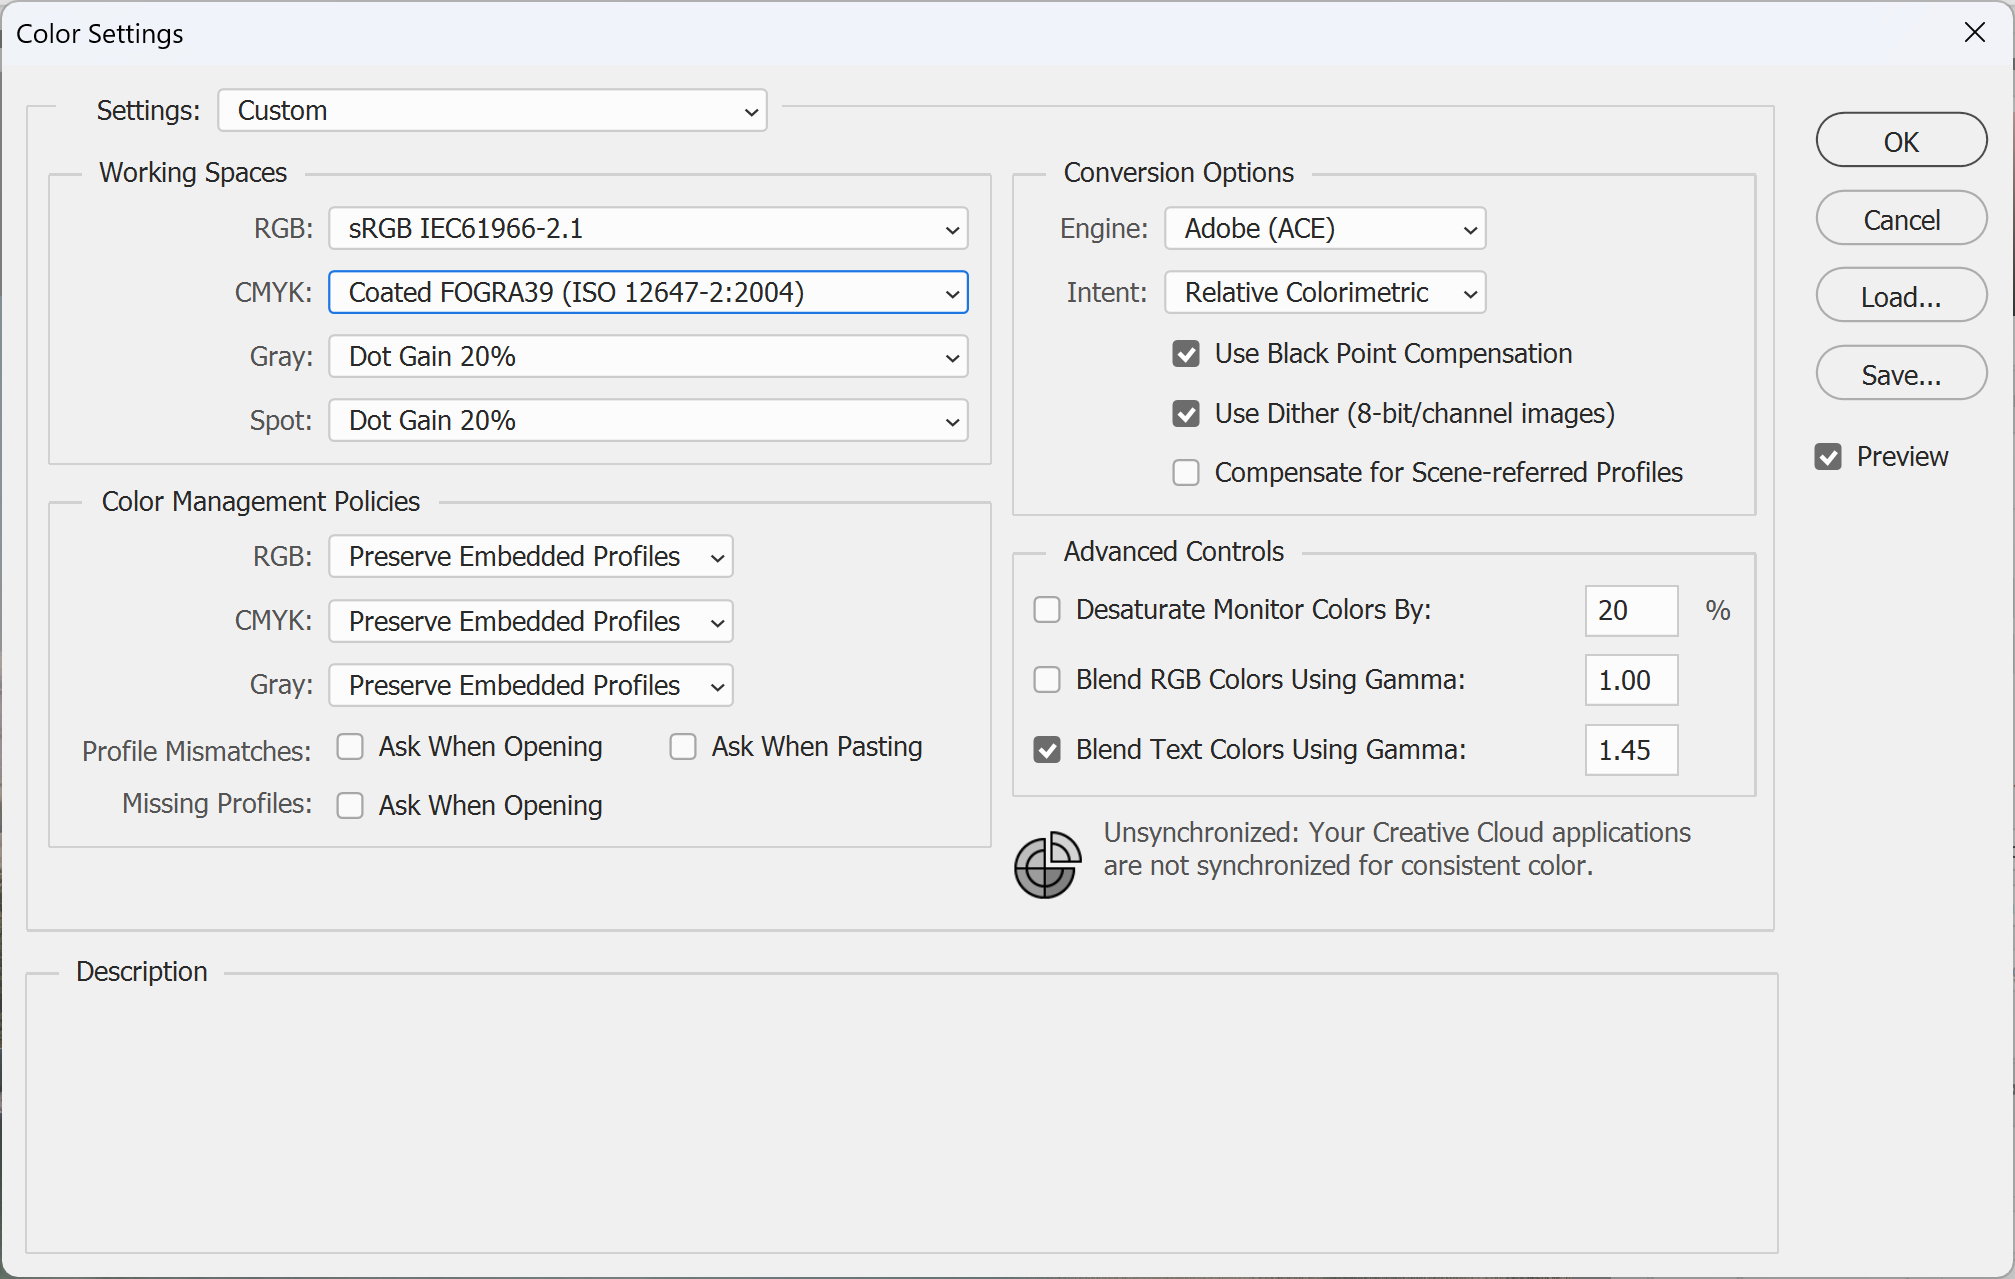This screenshot has height=1279, width=2015.
Task: Click the OK button
Action: (x=1901, y=141)
